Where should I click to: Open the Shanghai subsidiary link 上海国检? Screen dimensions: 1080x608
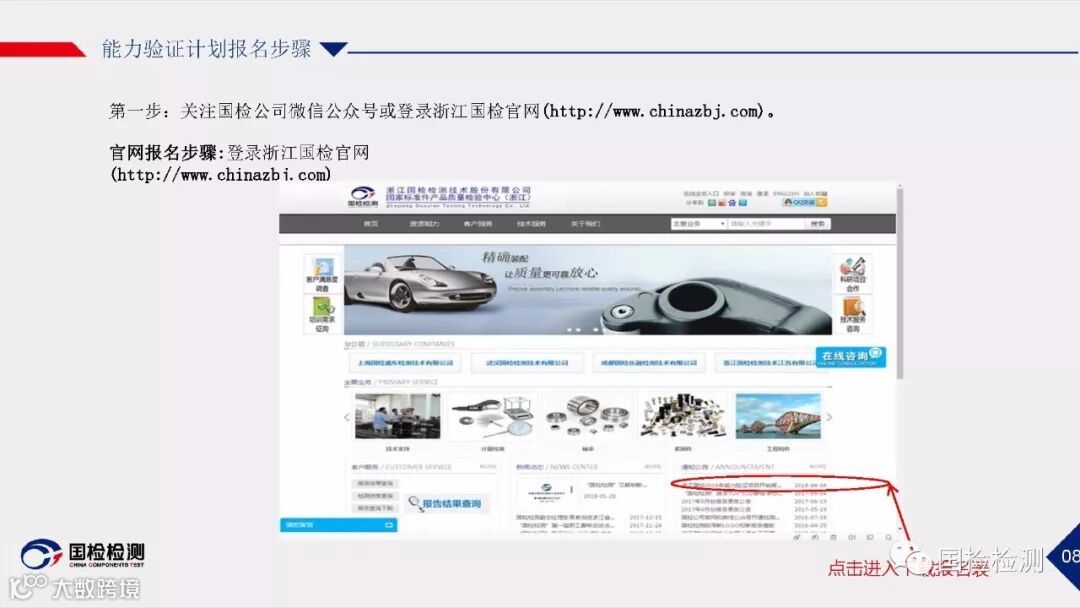405,362
